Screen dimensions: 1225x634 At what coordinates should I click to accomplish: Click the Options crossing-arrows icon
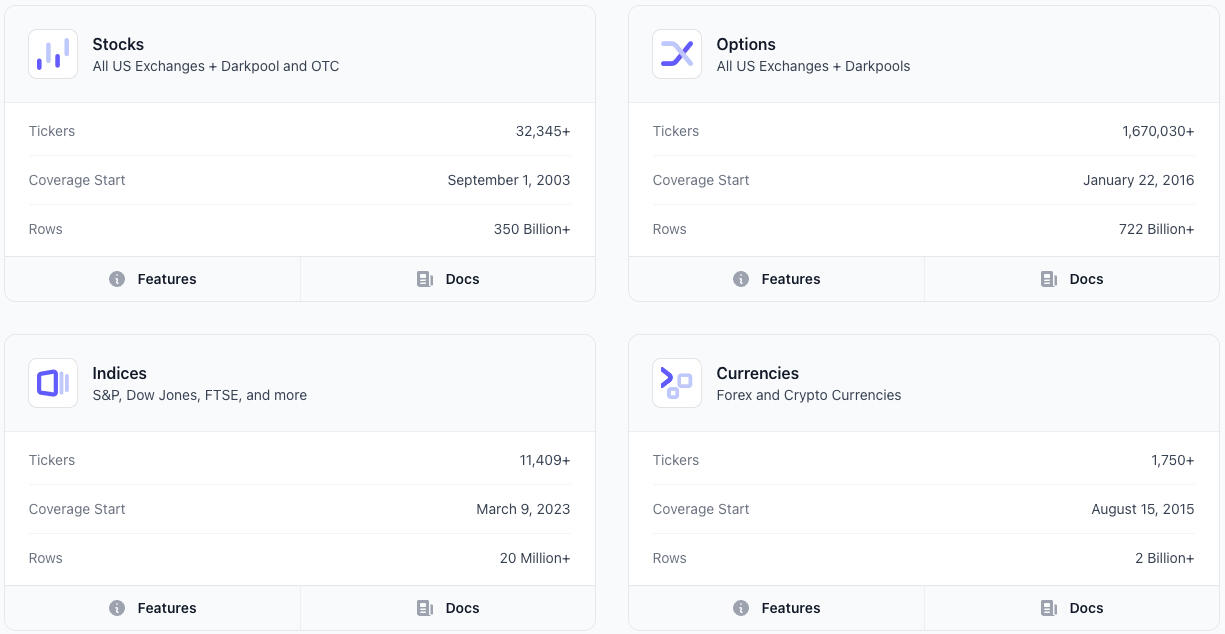(677, 54)
